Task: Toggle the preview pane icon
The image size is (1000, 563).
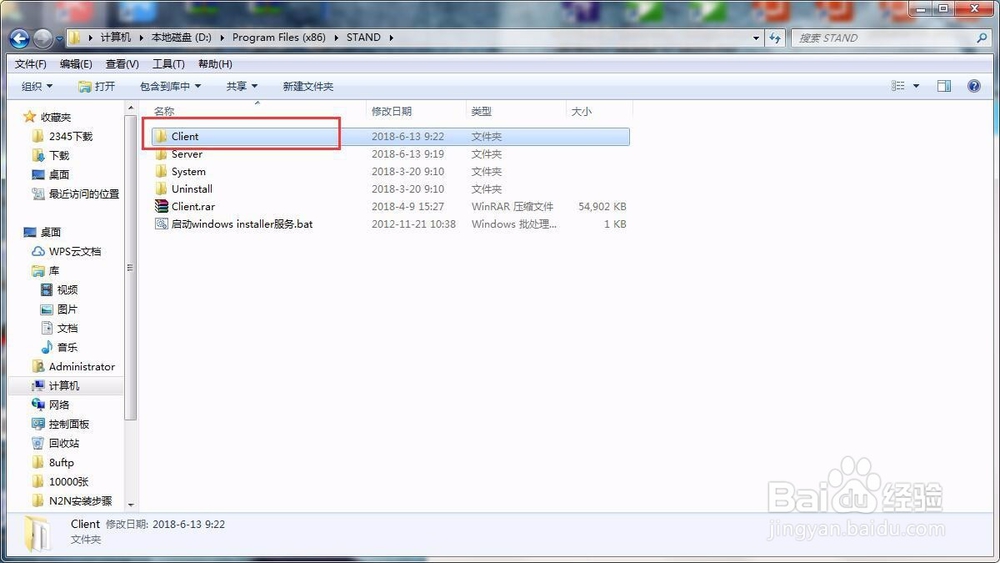Action: coord(944,86)
